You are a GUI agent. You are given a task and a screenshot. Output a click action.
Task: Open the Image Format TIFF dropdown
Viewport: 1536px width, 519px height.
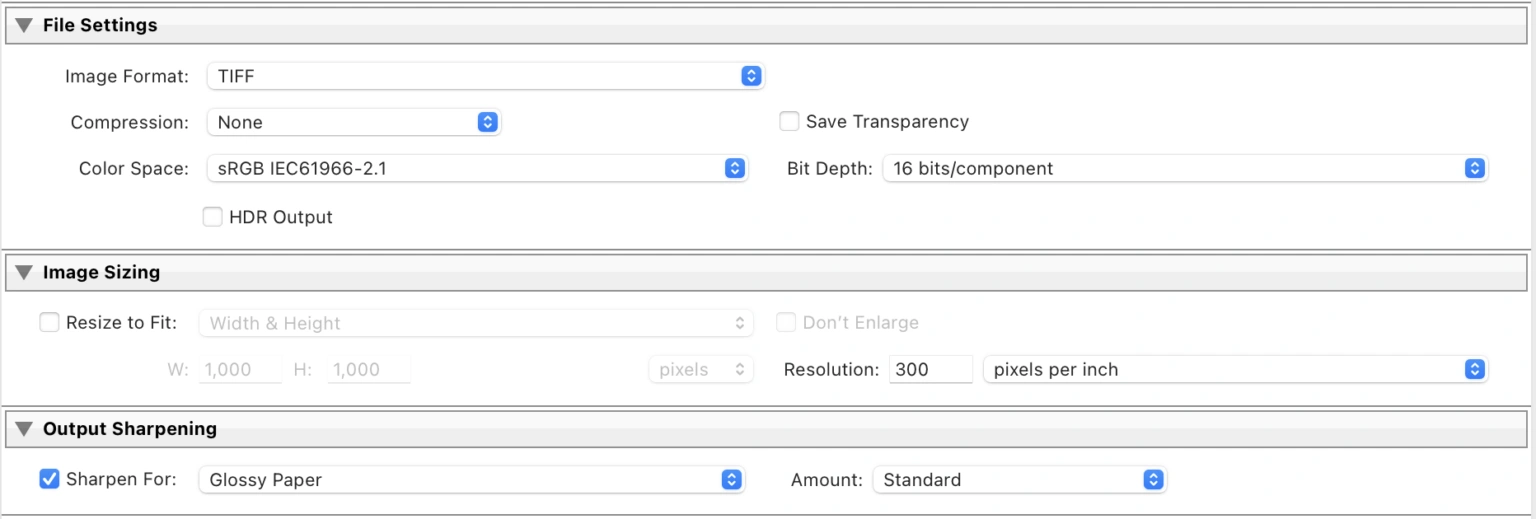click(x=486, y=75)
